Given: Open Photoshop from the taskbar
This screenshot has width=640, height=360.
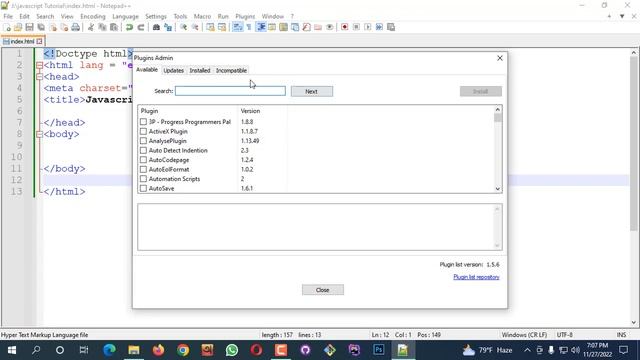Looking at the screenshot, I should [378, 350].
